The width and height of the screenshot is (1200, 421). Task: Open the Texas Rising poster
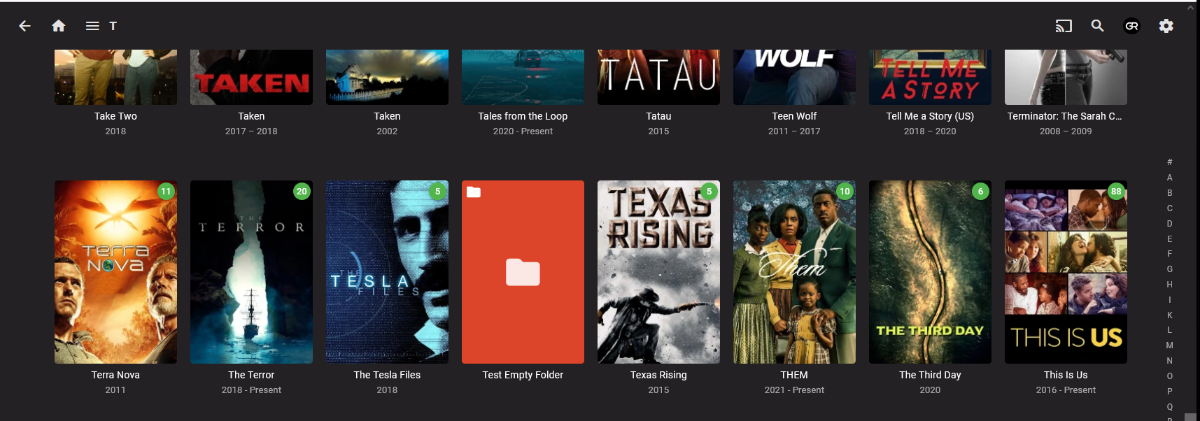(659, 272)
